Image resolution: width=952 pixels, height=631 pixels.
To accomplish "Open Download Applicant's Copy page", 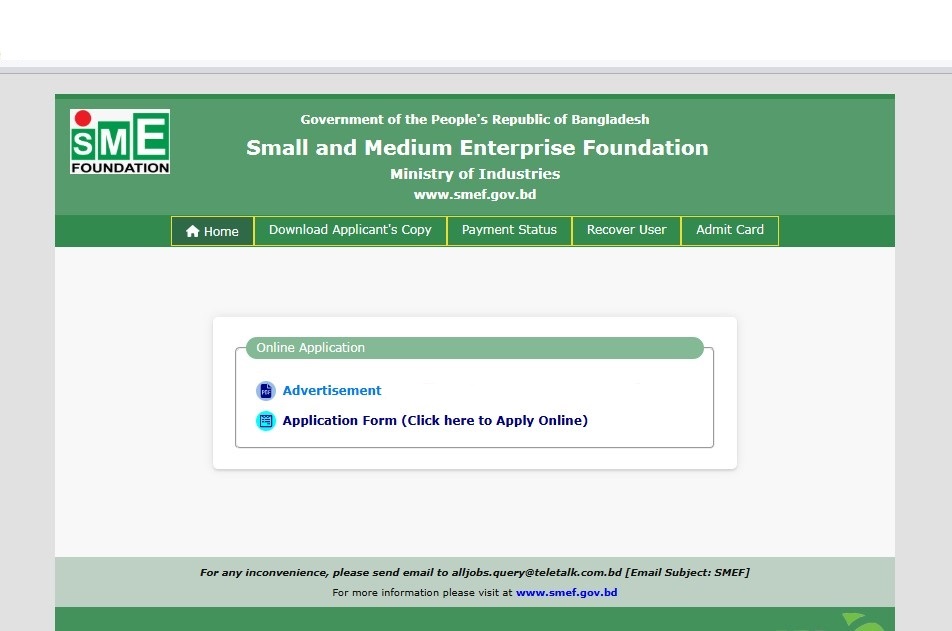I will pyautogui.click(x=350, y=231).
